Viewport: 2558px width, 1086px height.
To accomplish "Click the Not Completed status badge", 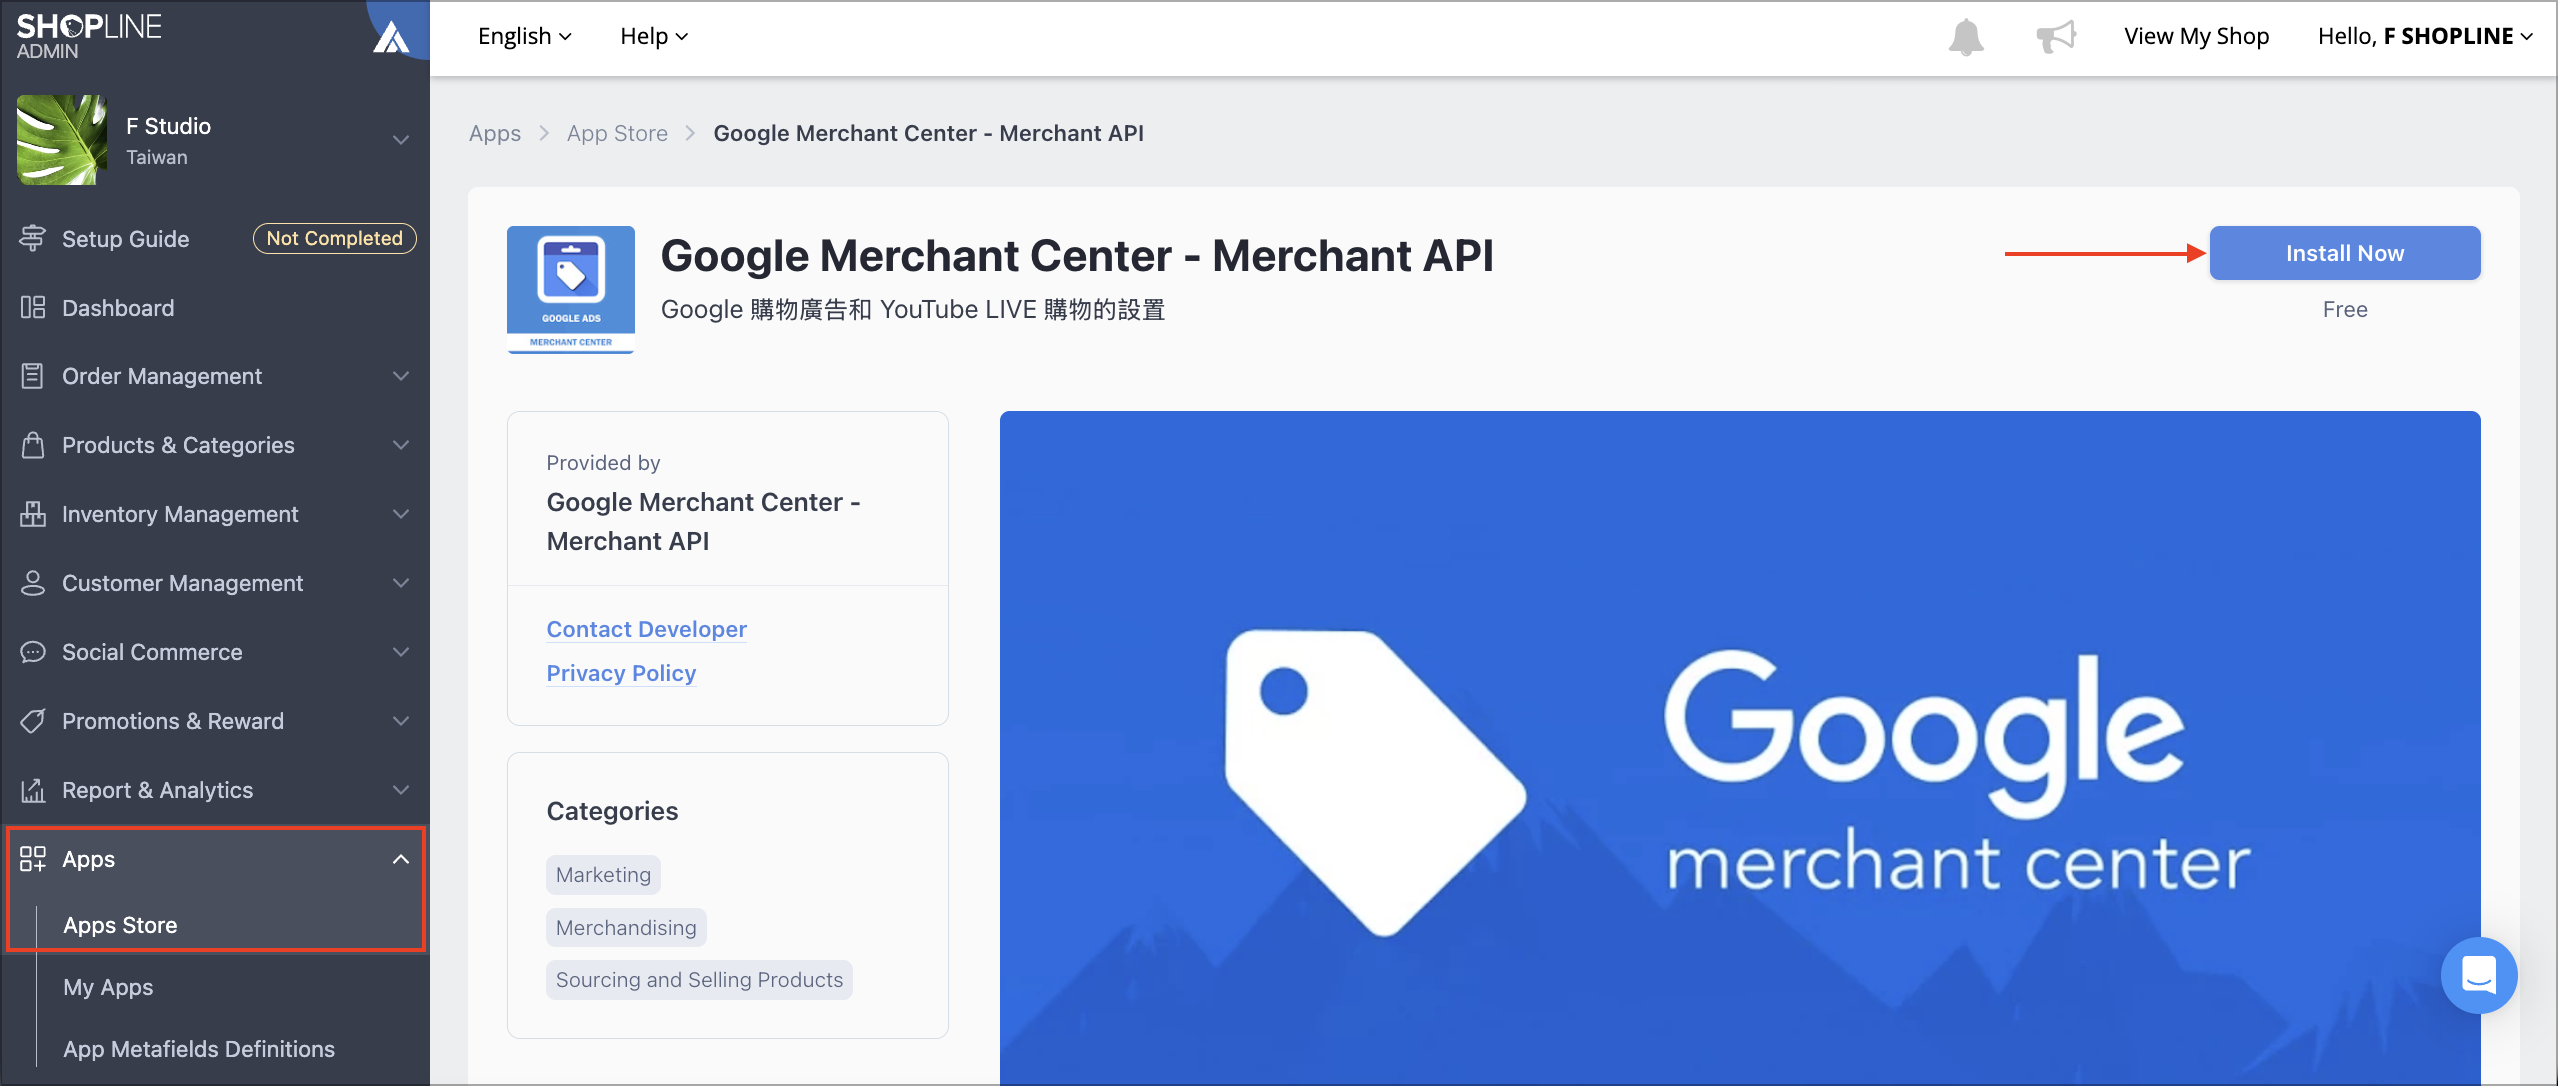I will click(334, 238).
